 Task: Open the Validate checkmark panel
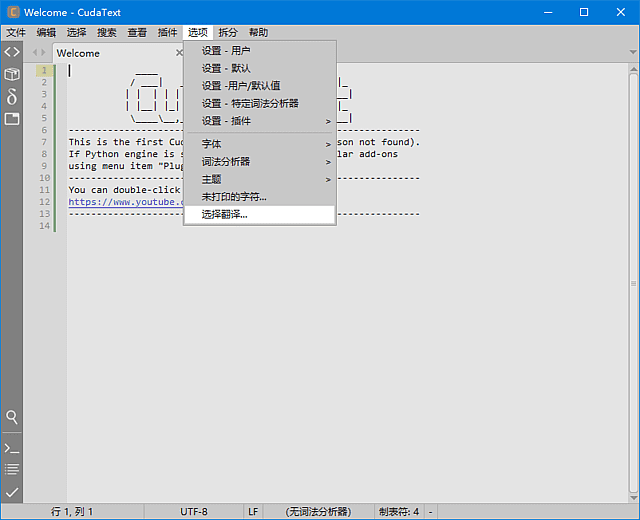click(11, 492)
